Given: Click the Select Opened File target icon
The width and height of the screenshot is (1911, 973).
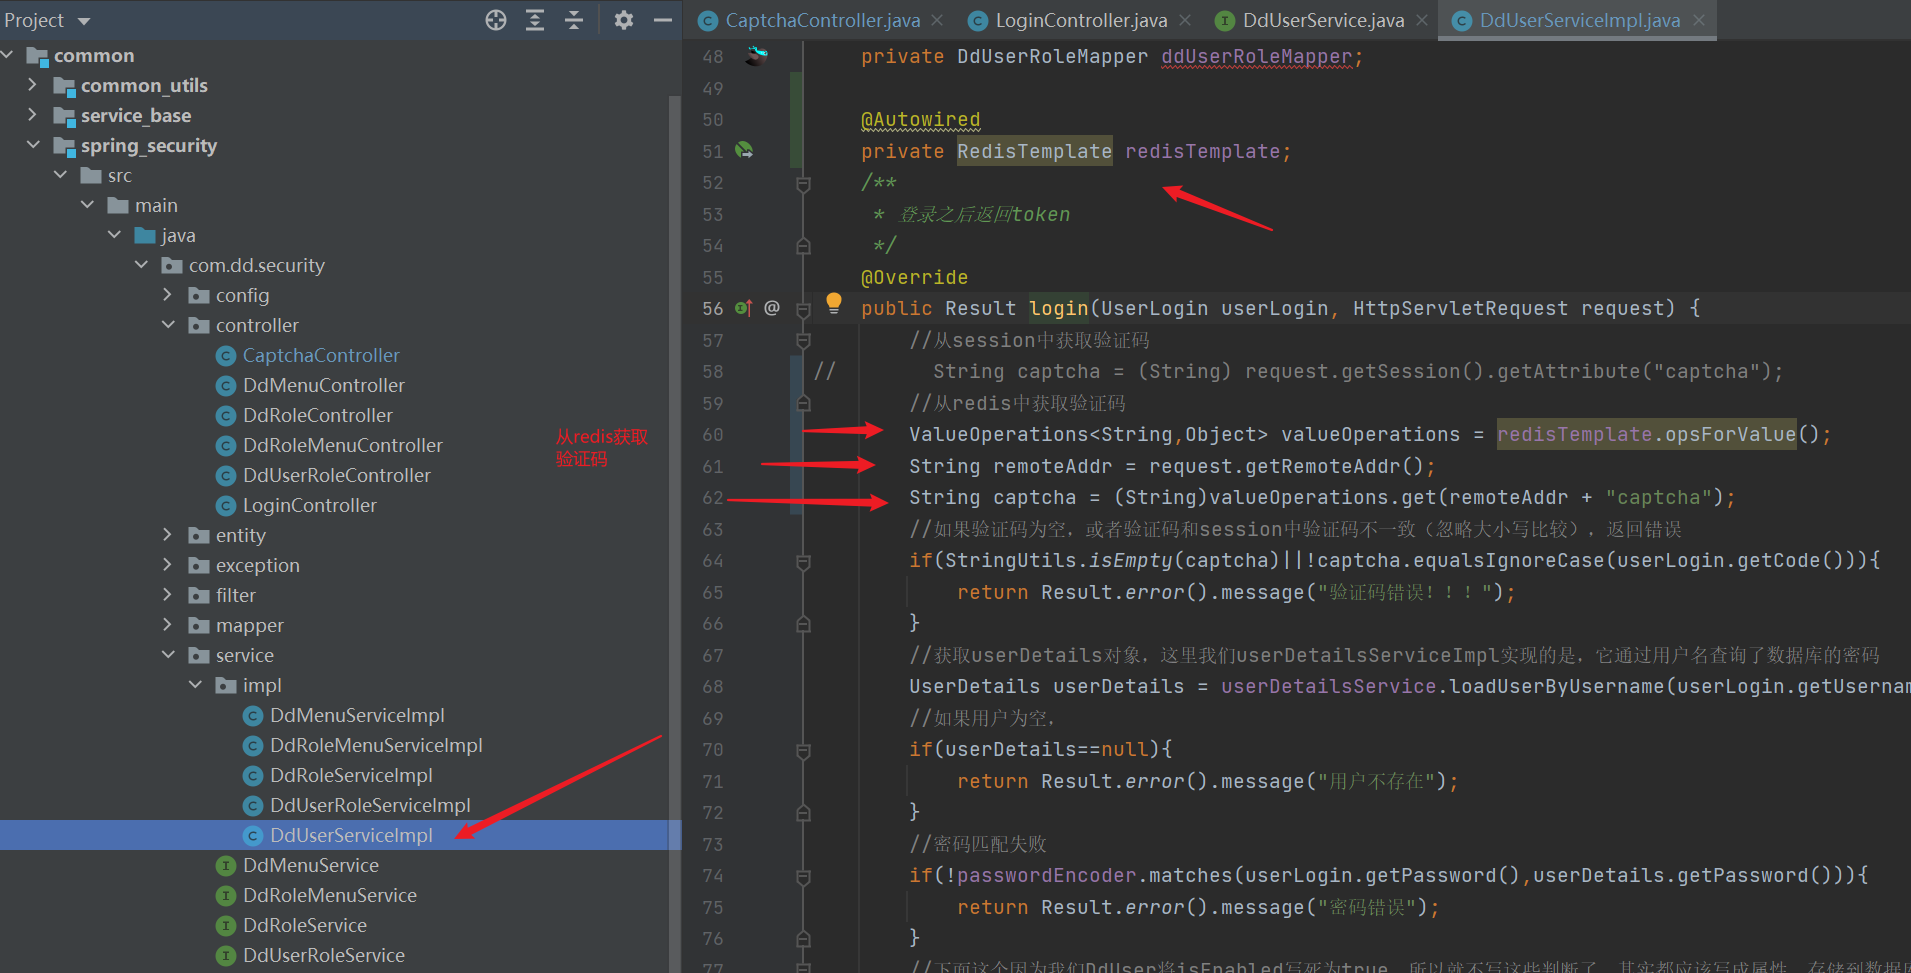Looking at the screenshot, I should [x=495, y=19].
